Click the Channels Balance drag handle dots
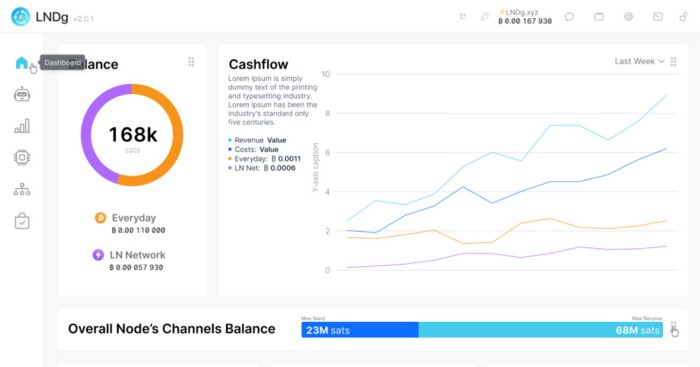 coord(673,325)
